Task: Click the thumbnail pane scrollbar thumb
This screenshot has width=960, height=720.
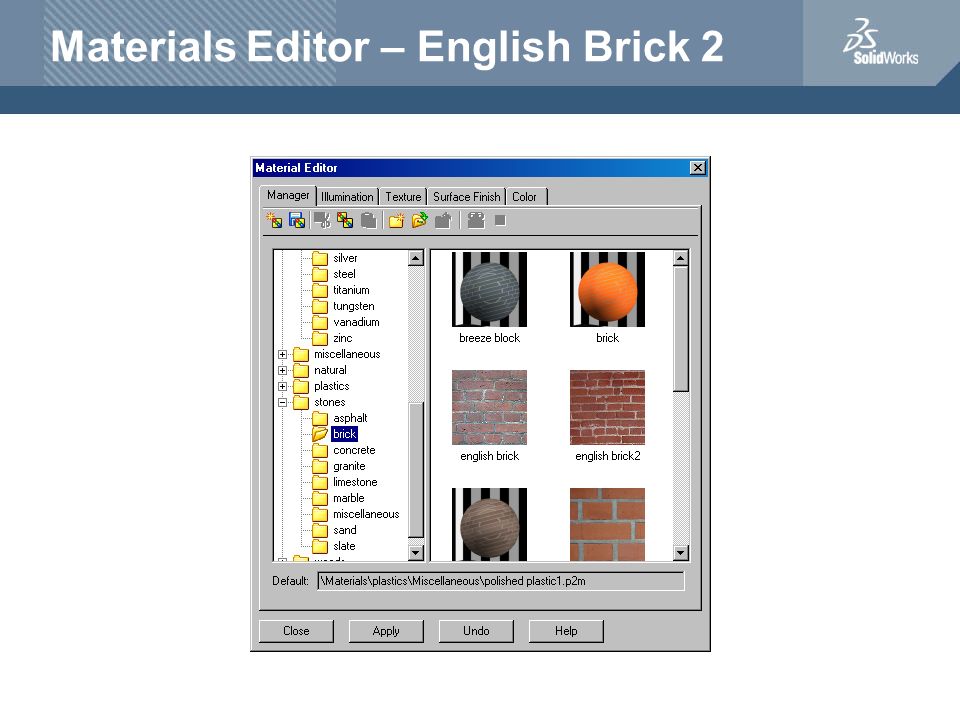Action: point(681,329)
